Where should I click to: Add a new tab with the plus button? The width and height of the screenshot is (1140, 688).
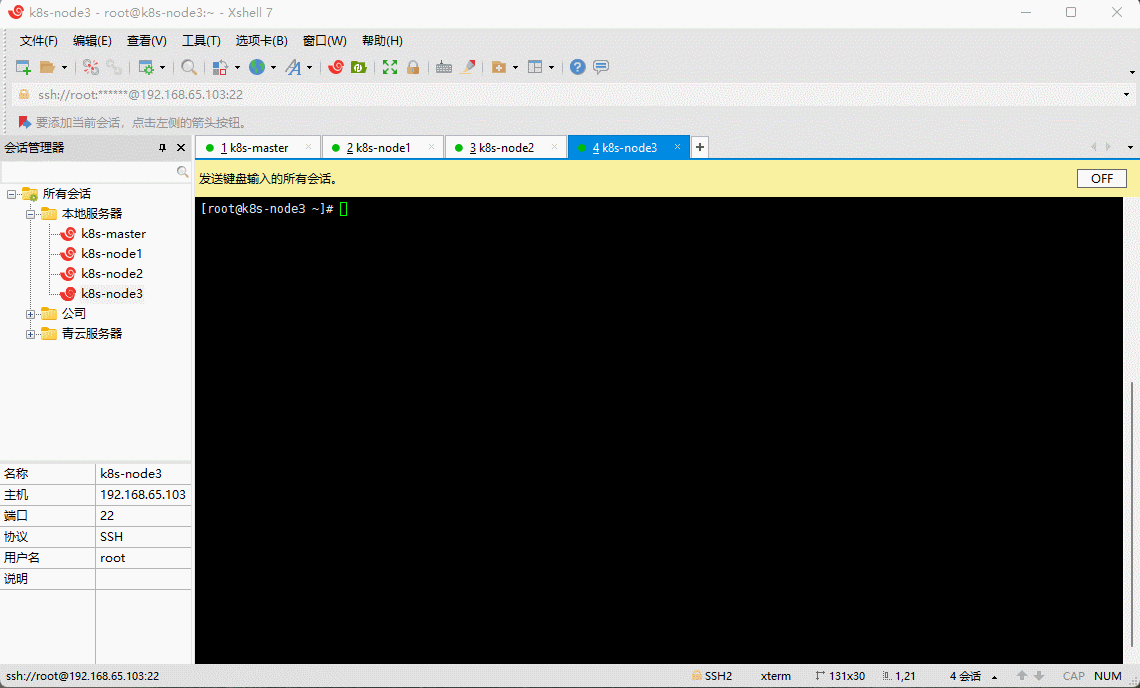tap(699, 147)
